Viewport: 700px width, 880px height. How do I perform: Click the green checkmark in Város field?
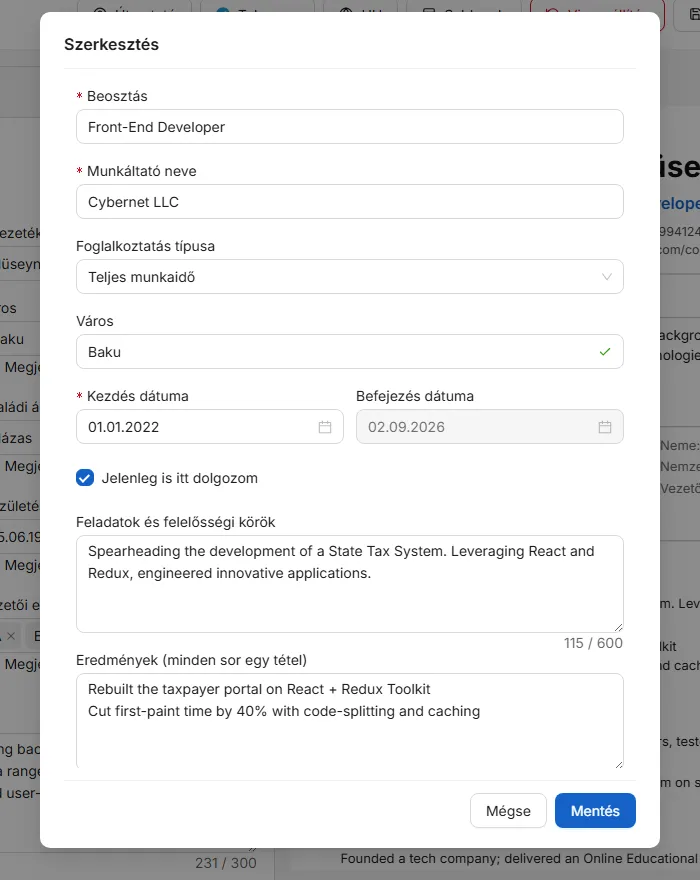tap(605, 352)
